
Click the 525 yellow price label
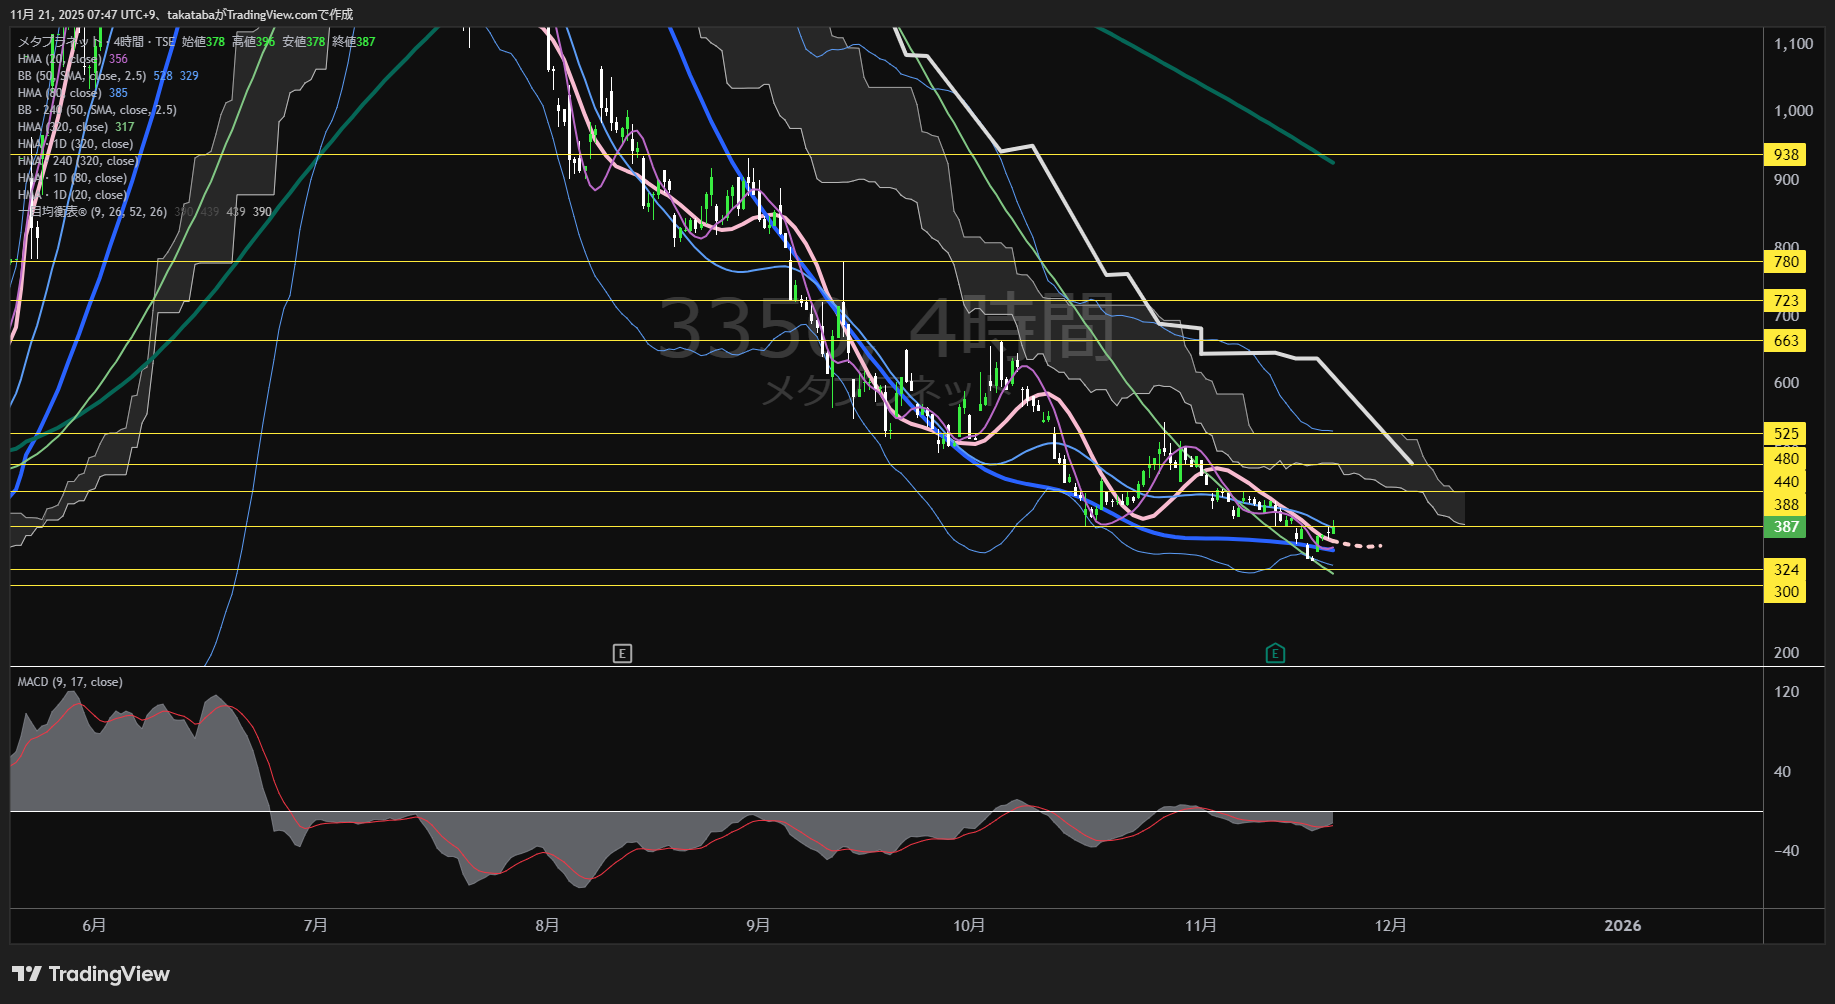(x=1785, y=434)
